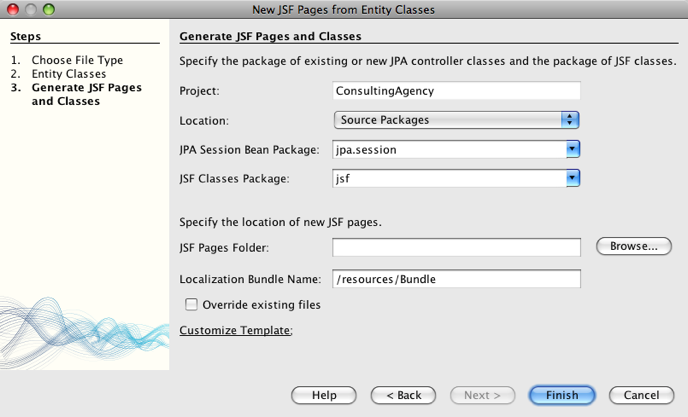Screen dimensions: 688x417
Task: Click into the jsf package text
Action: click(x=448, y=179)
